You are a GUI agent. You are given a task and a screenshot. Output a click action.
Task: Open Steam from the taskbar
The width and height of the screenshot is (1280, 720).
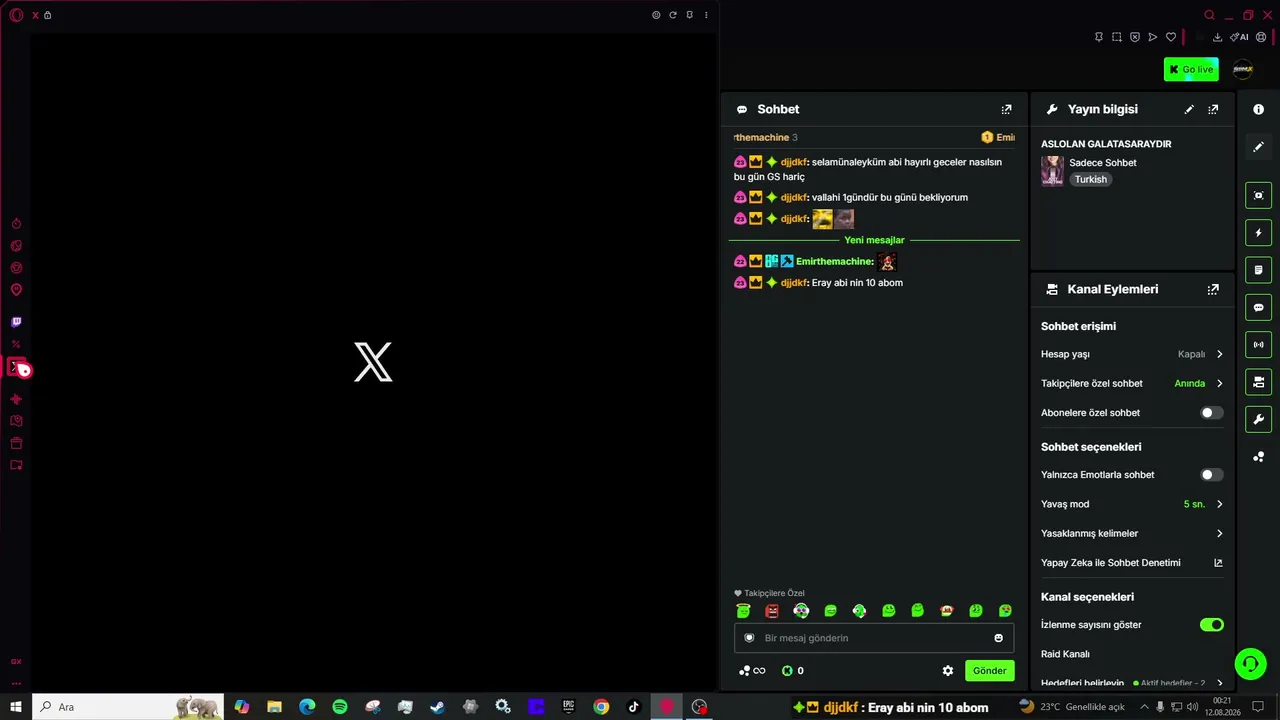(437, 707)
